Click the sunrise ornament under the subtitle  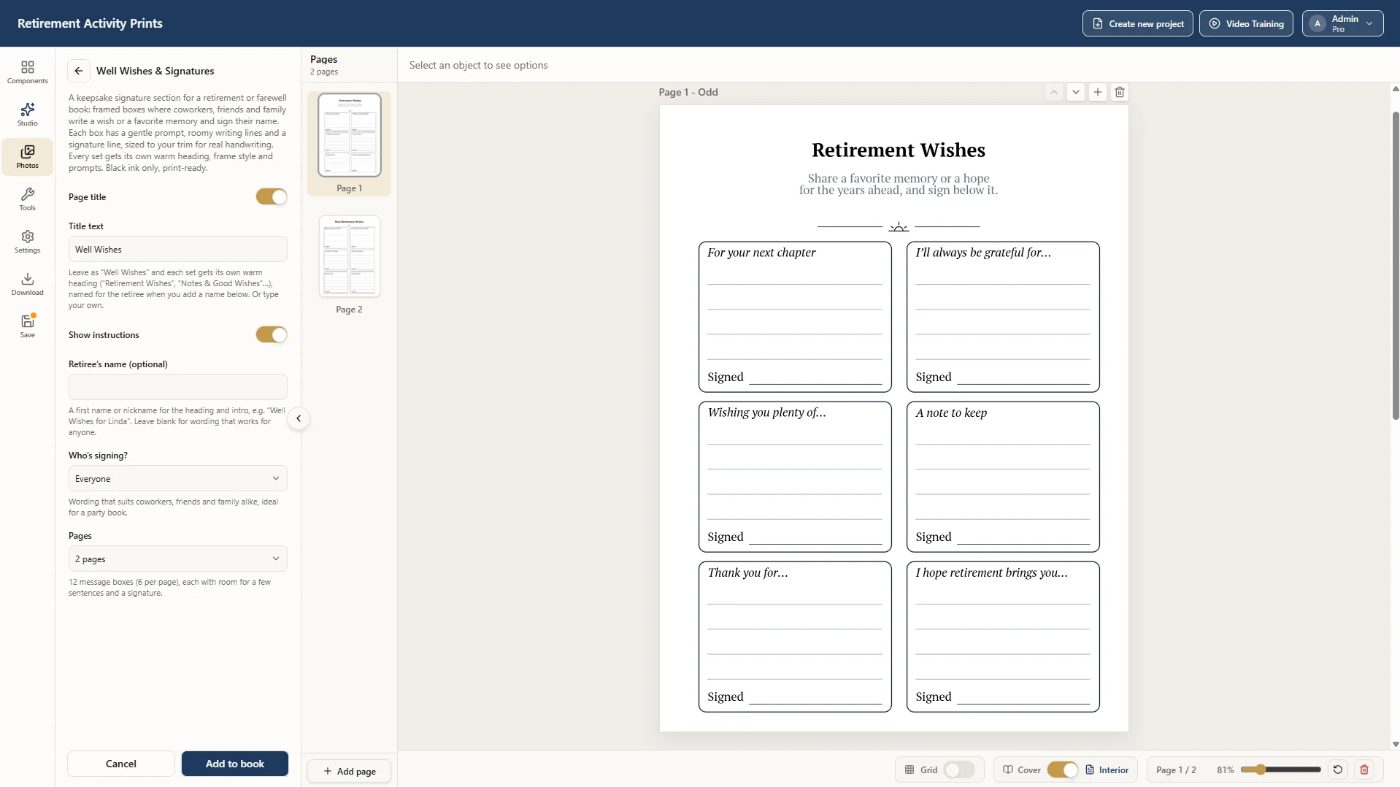898,227
